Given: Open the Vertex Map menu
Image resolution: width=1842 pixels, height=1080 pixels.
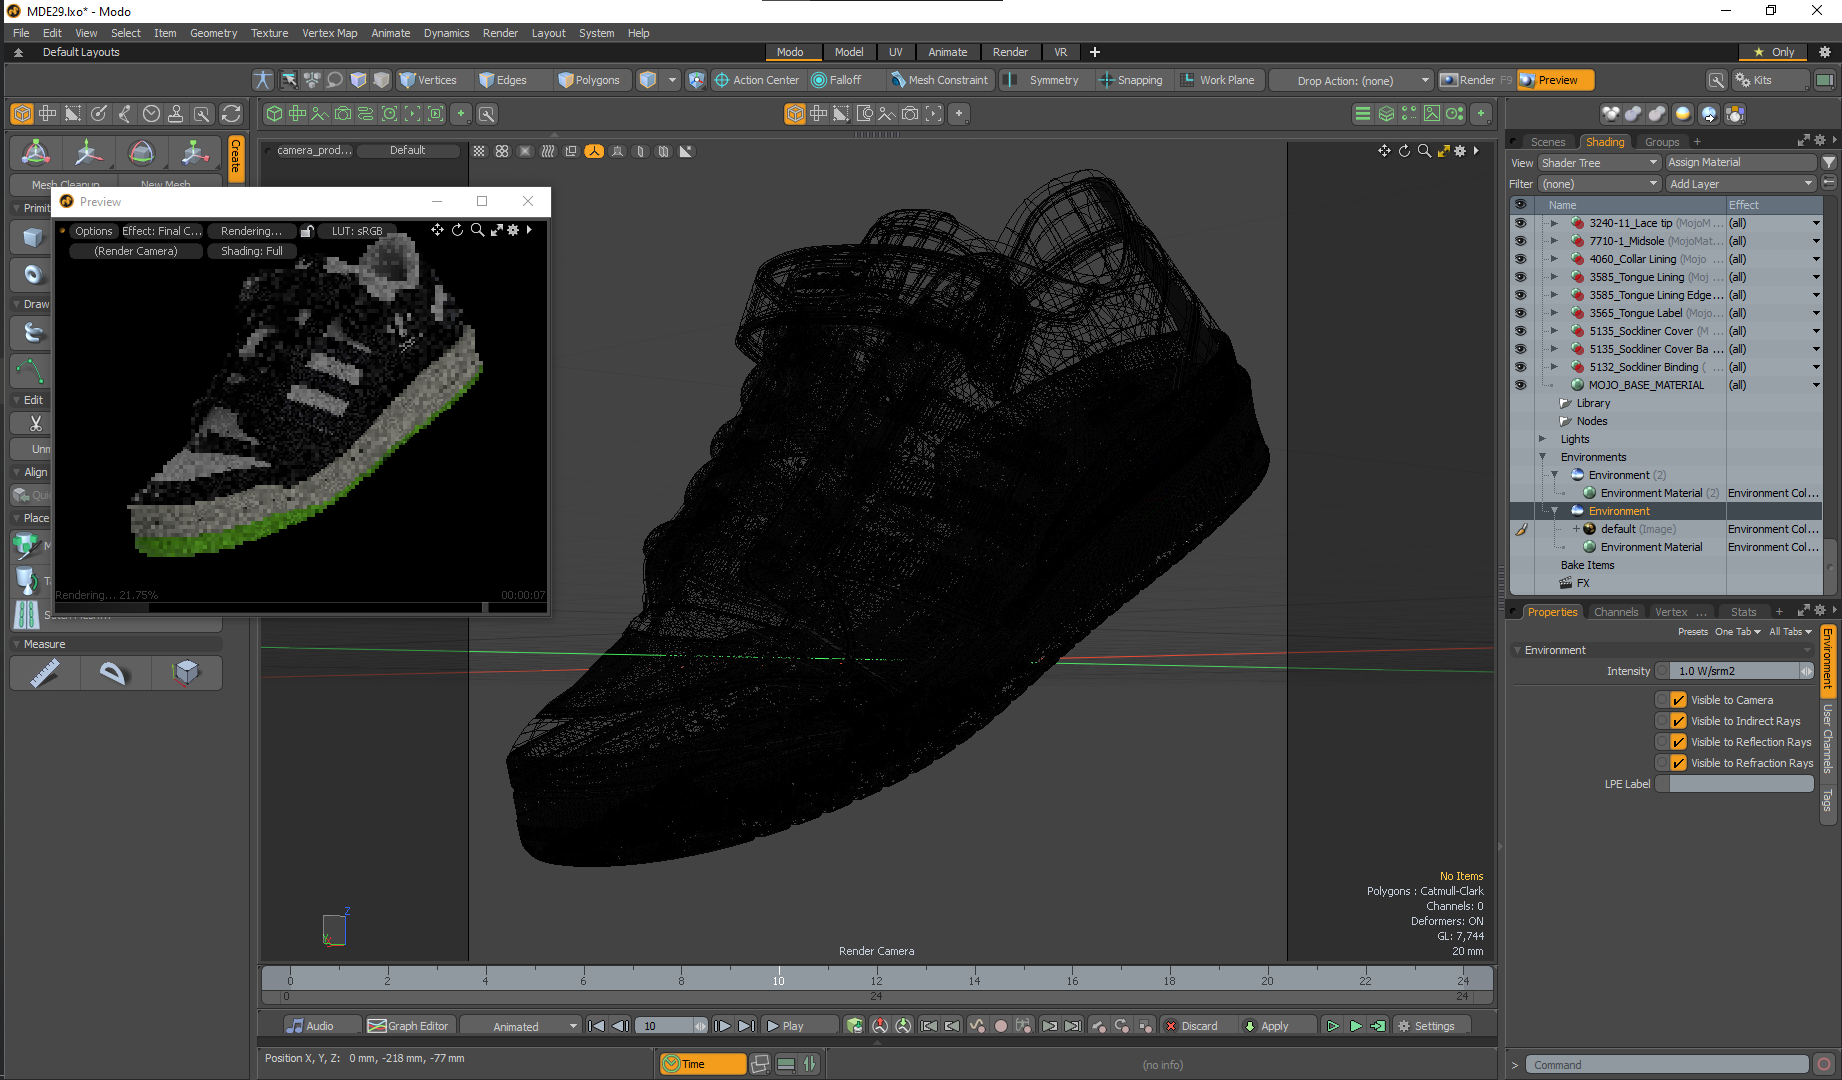Looking at the screenshot, I should [329, 33].
